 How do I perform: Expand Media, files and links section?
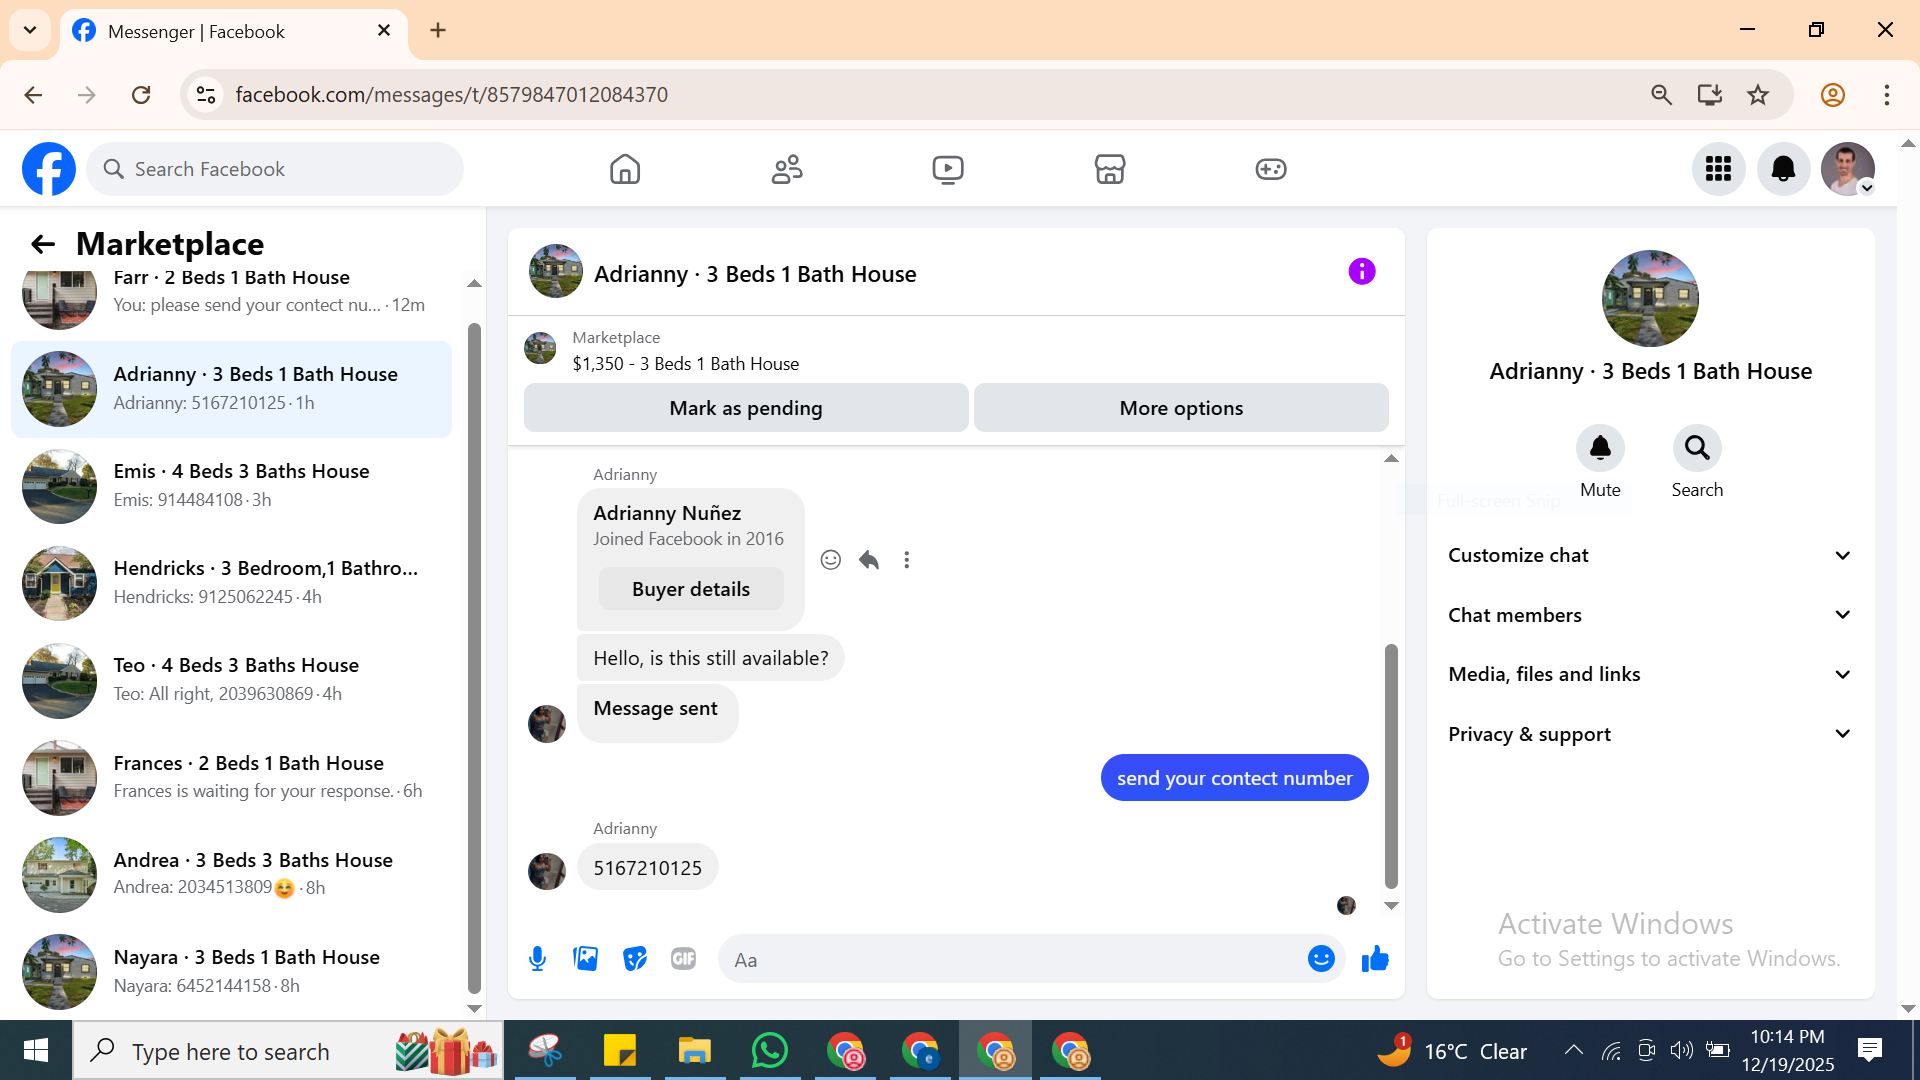coord(1650,674)
